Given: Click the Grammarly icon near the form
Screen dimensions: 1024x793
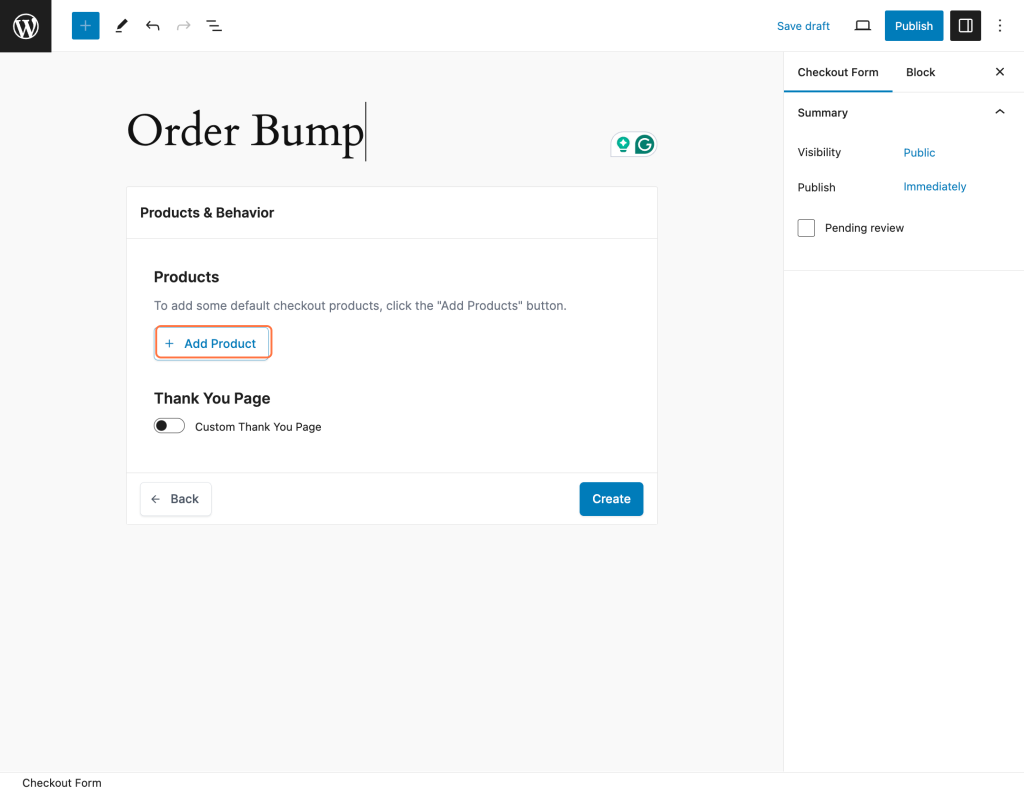Looking at the screenshot, I should [x=645, y=144].
